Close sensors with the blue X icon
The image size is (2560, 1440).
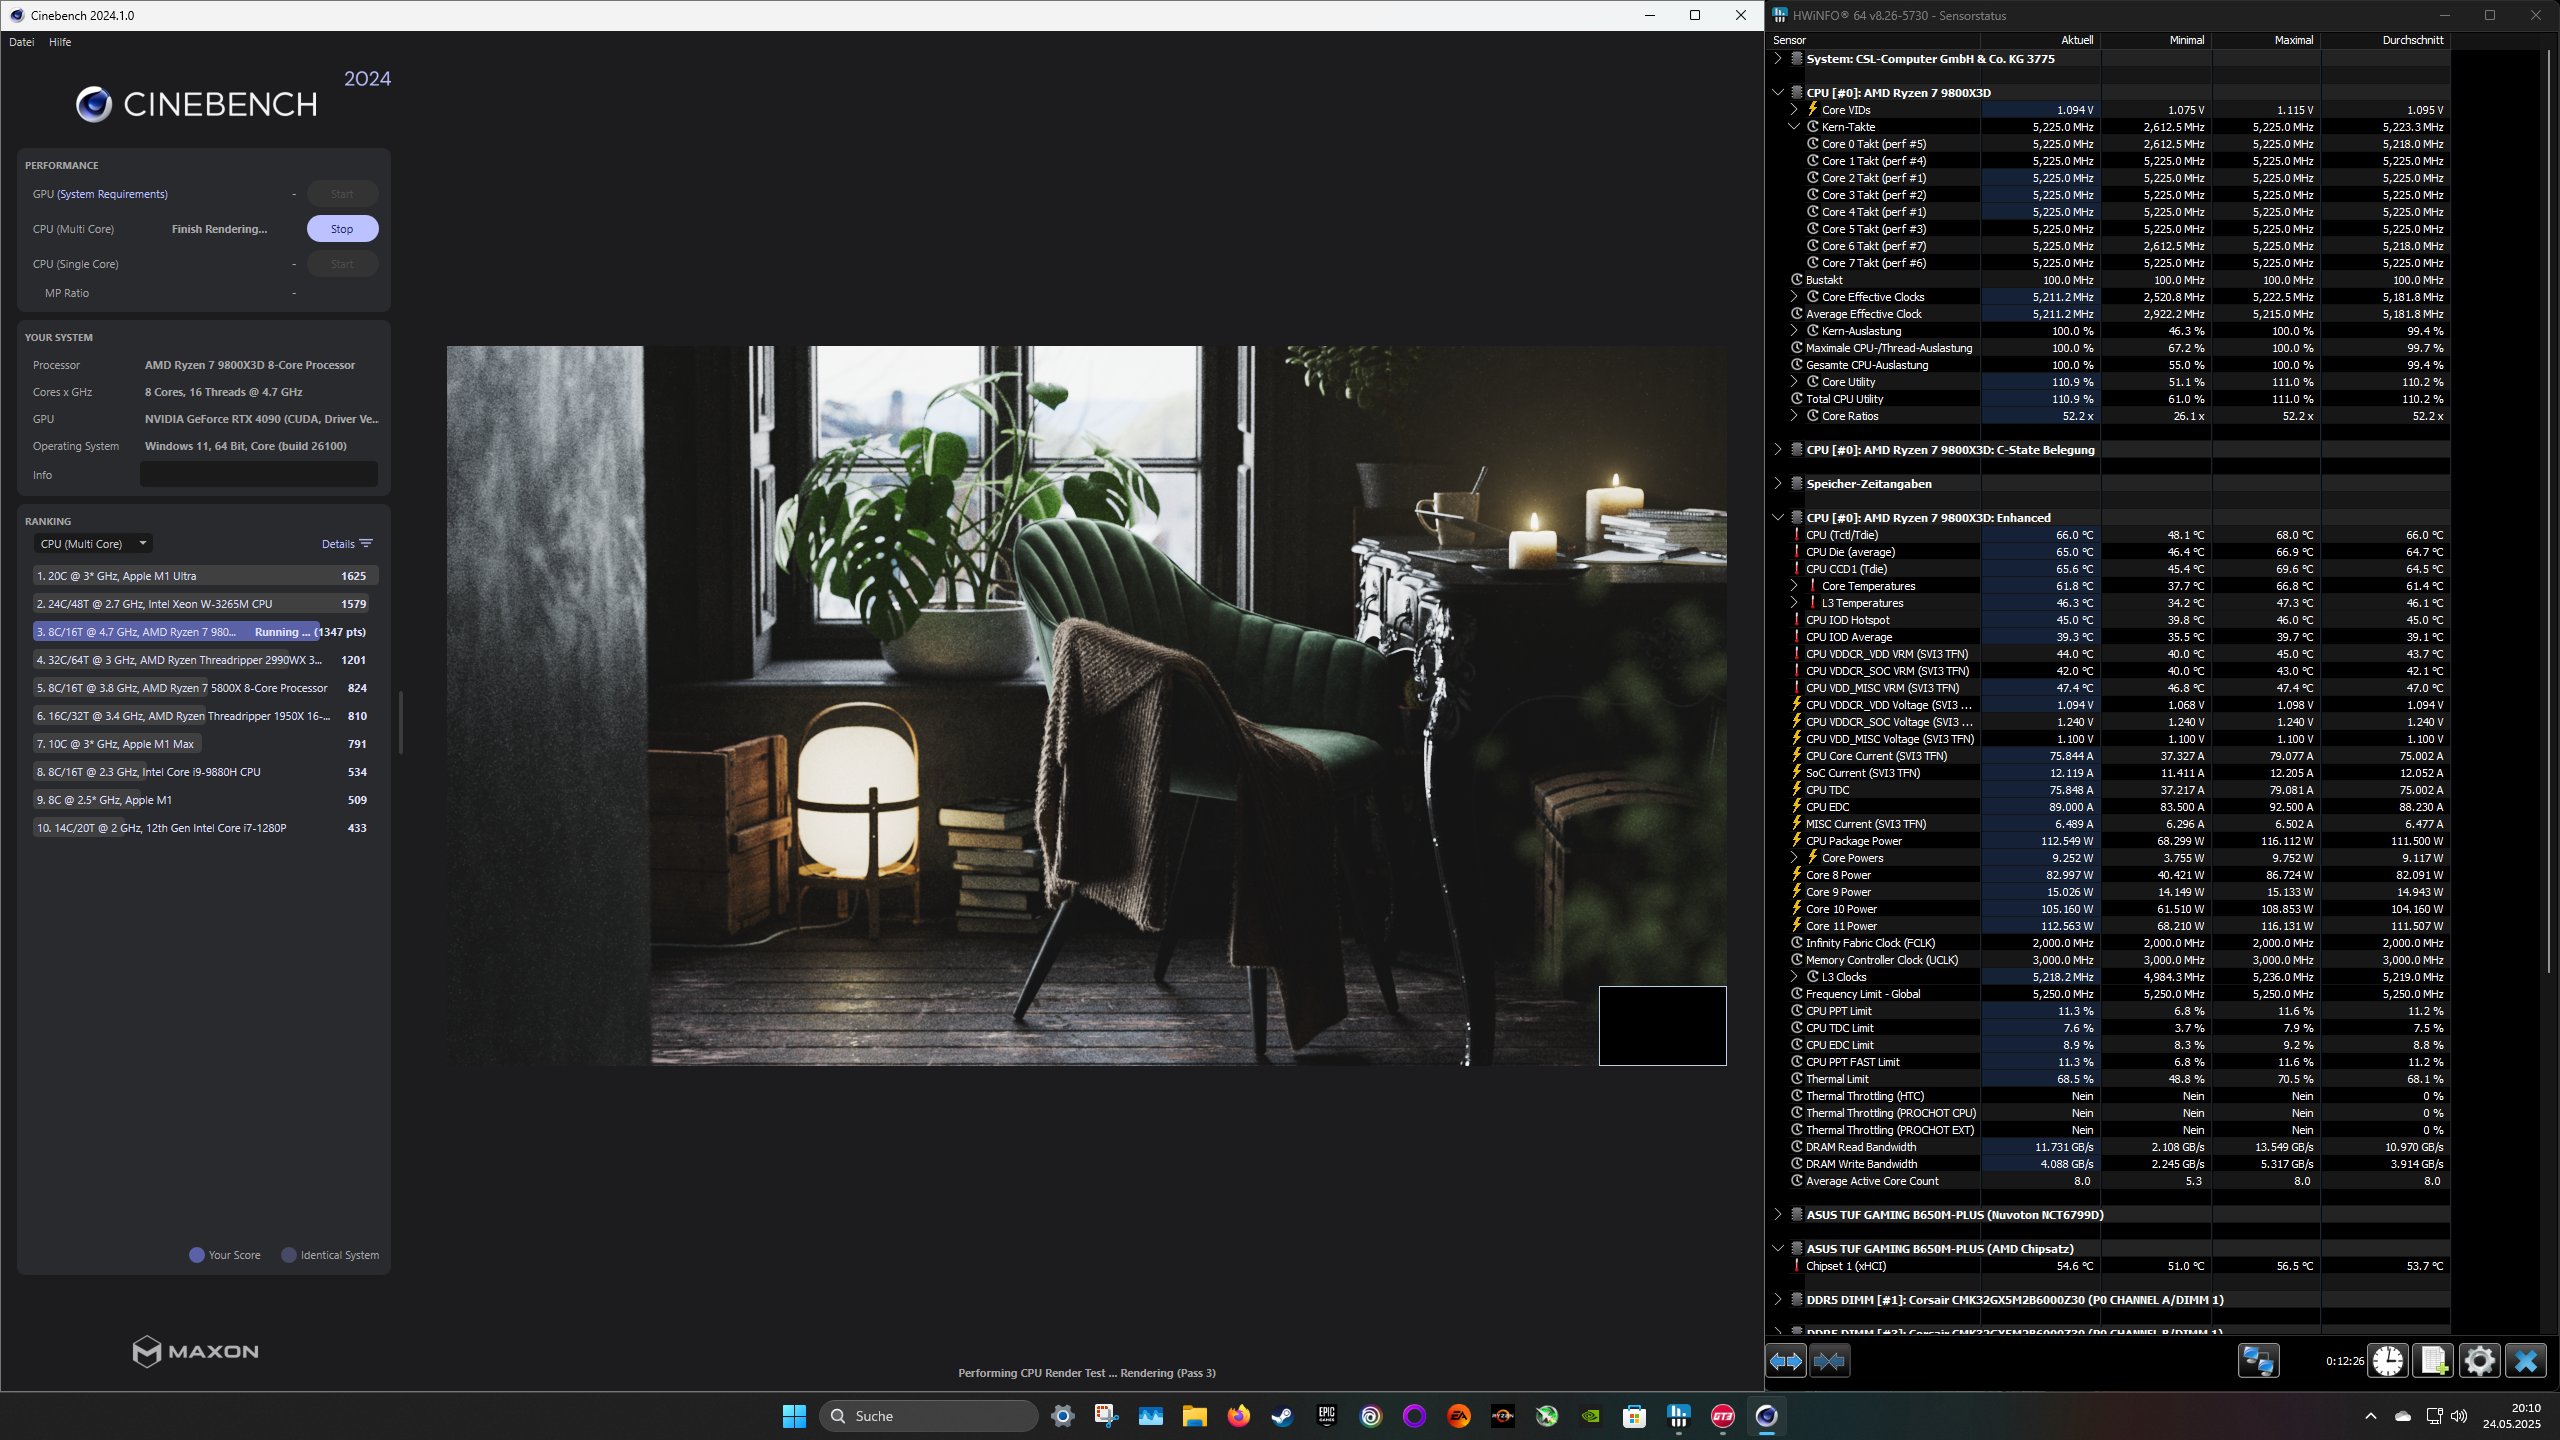(x=2526, y=1361)
